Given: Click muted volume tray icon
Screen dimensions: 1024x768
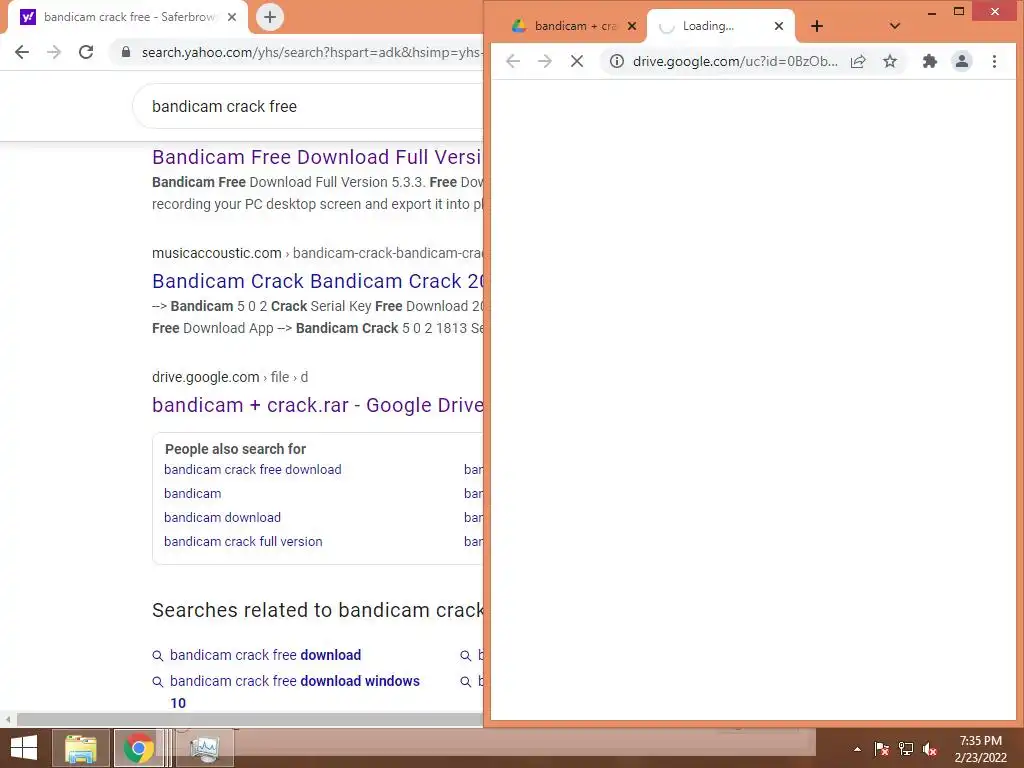Looking at the screenshot, I should point(930,749).
